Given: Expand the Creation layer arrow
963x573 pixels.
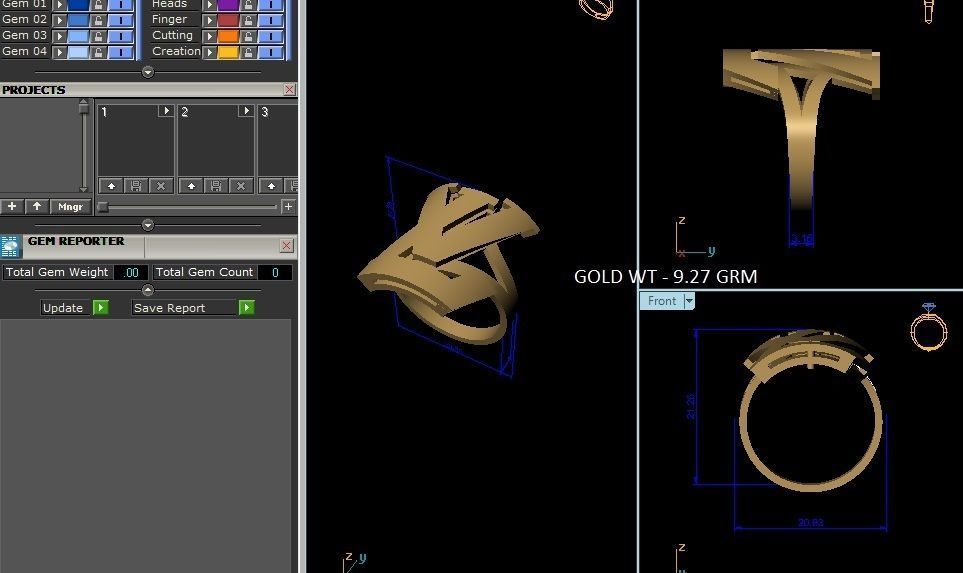Looking at the screenshot, I should pyautogui.click(x=209, y=52).
